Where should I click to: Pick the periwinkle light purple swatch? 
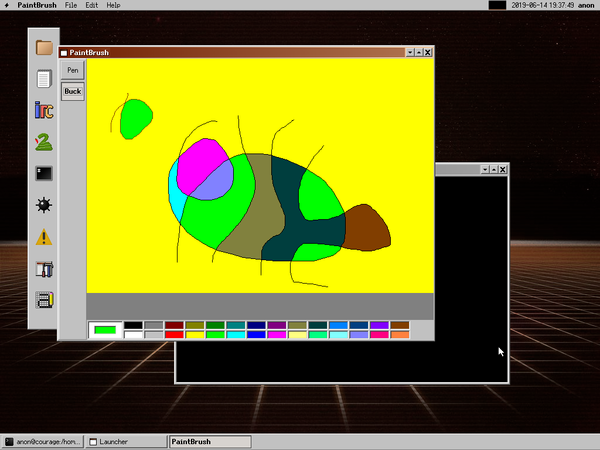tap(359, 335)
